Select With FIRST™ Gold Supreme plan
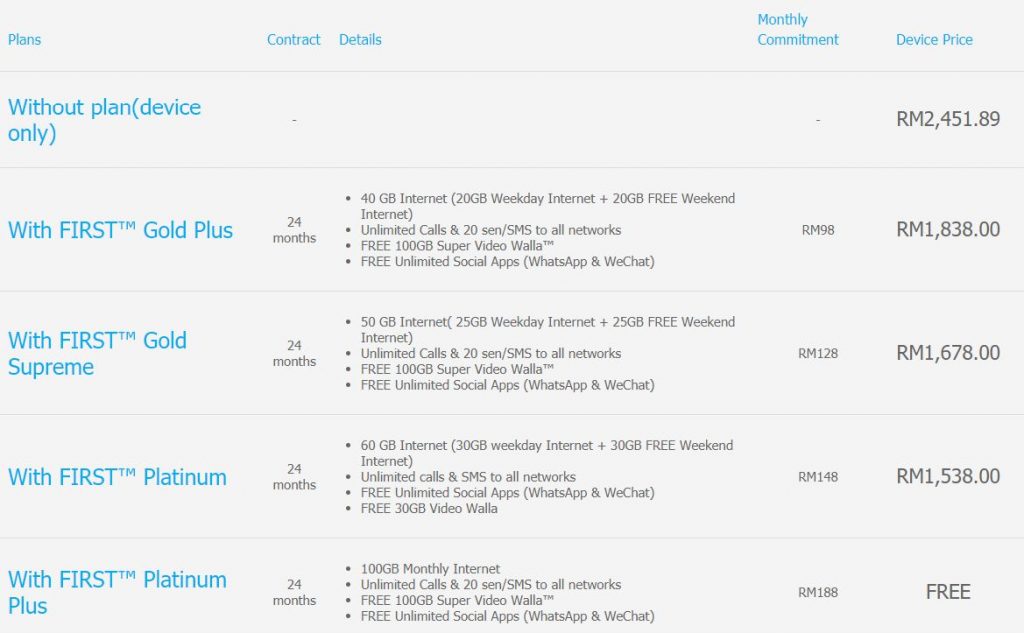The image size is (1024, 633). [x=97, y=353]
